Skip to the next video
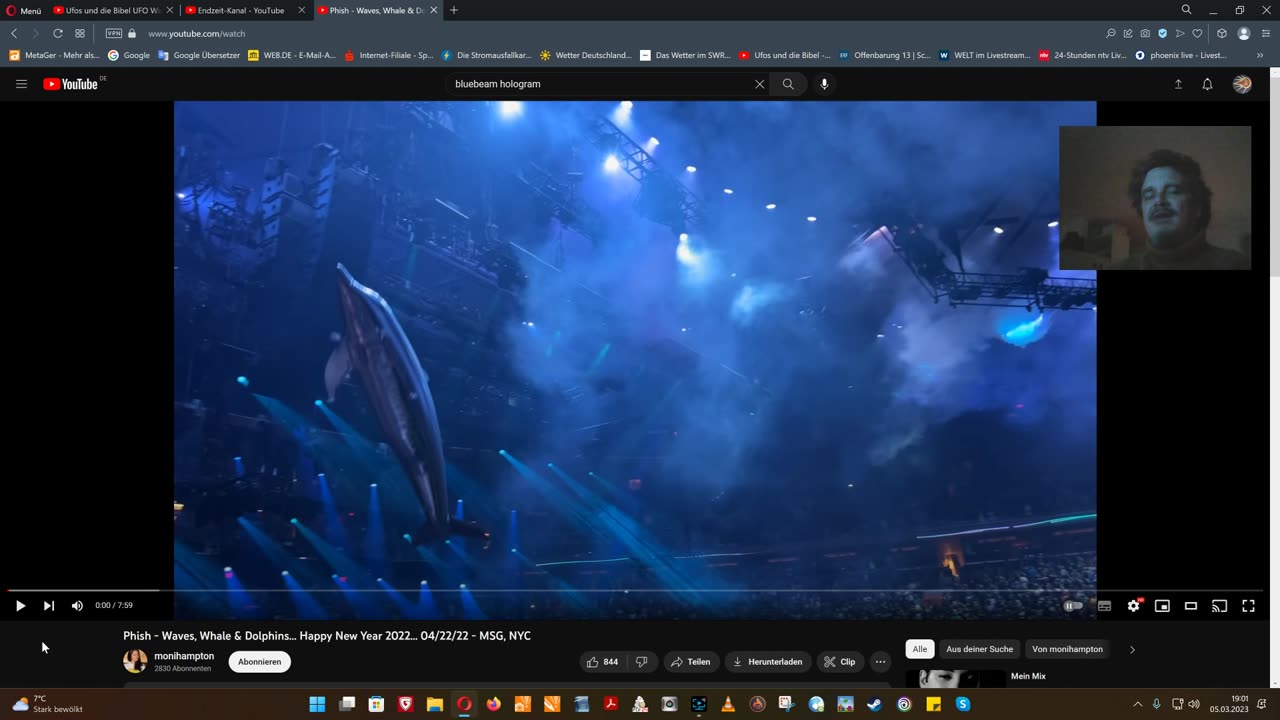The image size is (1280, 720). pyautogui.click(x=48, y=605)
